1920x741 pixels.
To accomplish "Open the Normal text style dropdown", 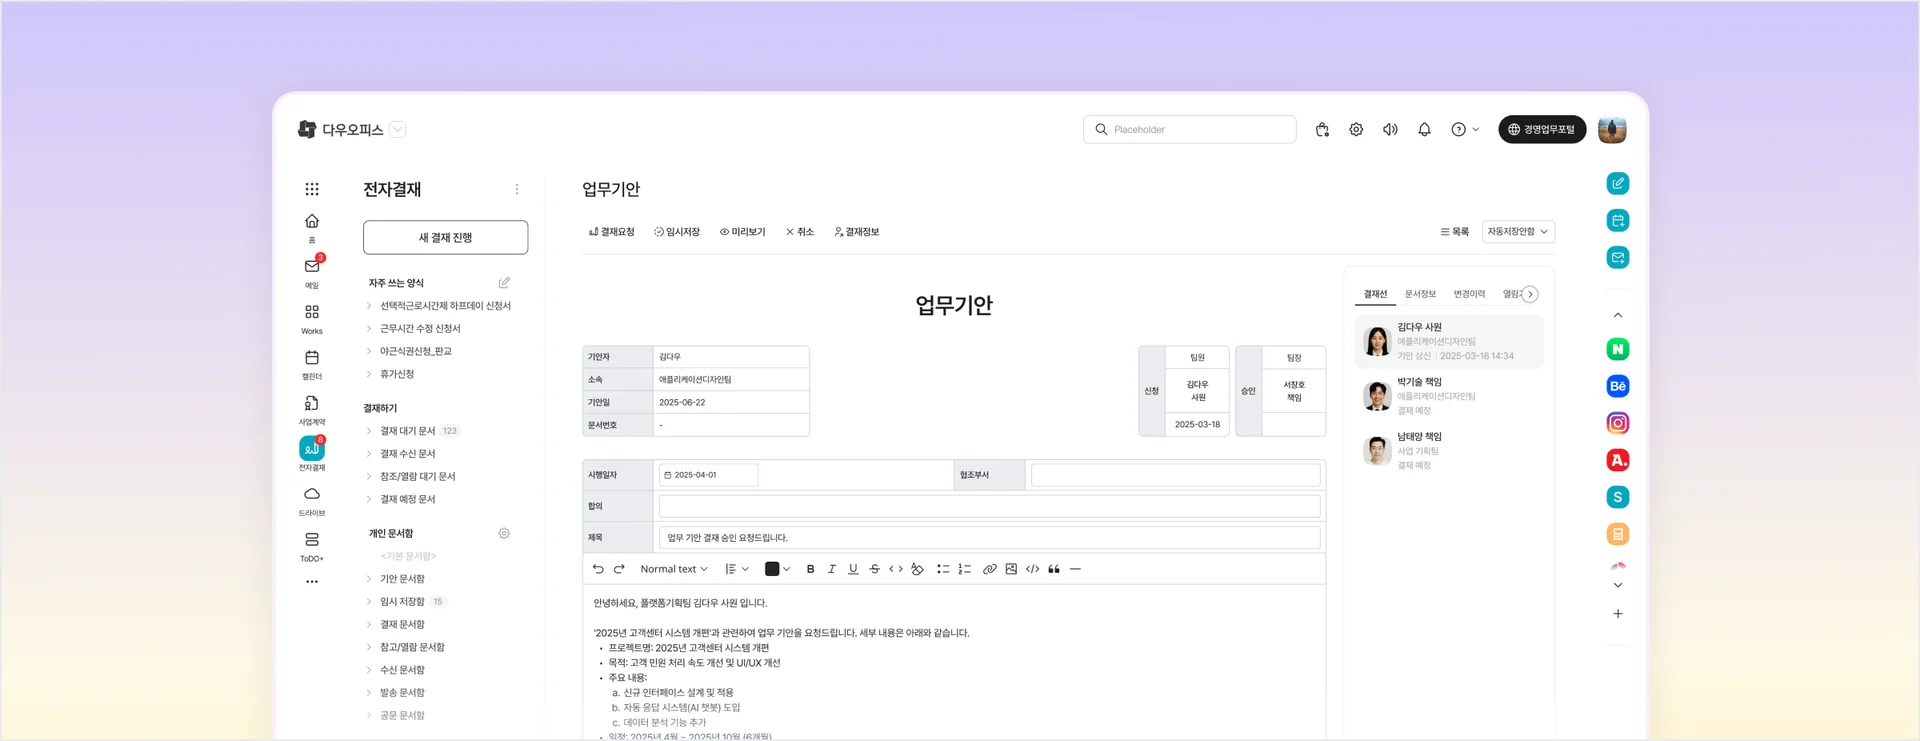I will 673,569.
